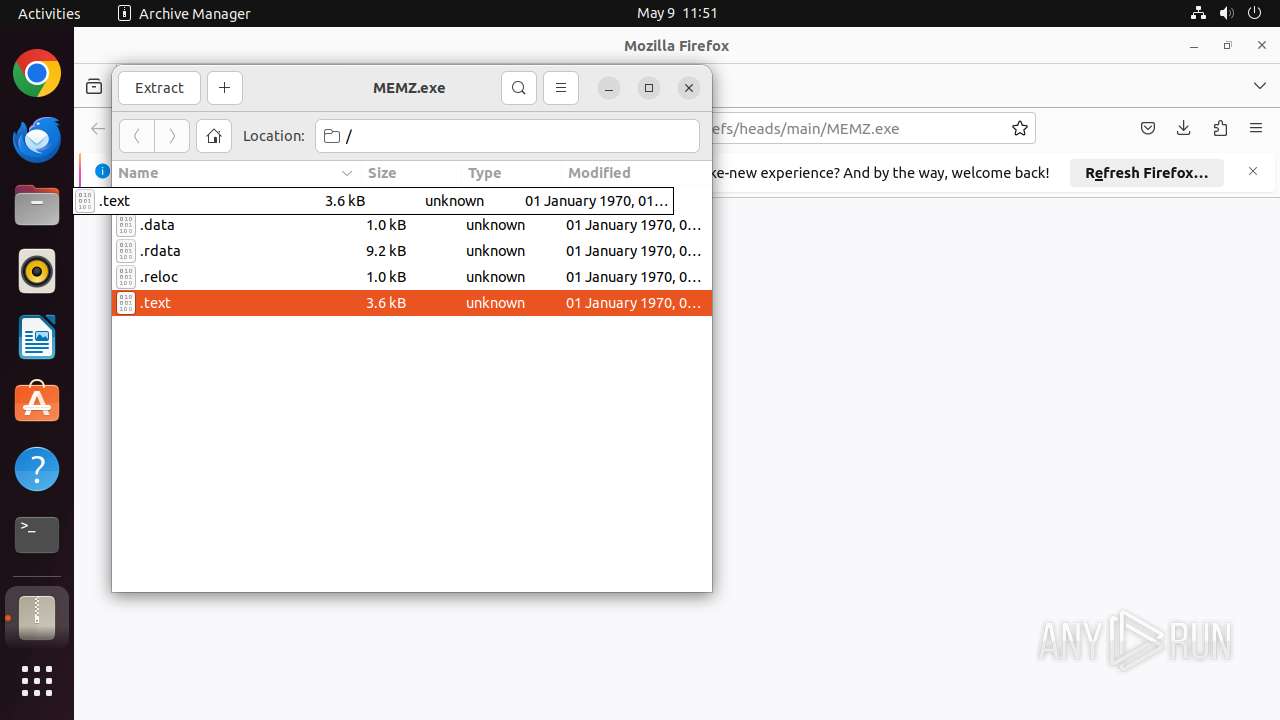This screenshot has width=1280, height=720.
Task: Click Firefox back arrow
Action: [98, 128]
